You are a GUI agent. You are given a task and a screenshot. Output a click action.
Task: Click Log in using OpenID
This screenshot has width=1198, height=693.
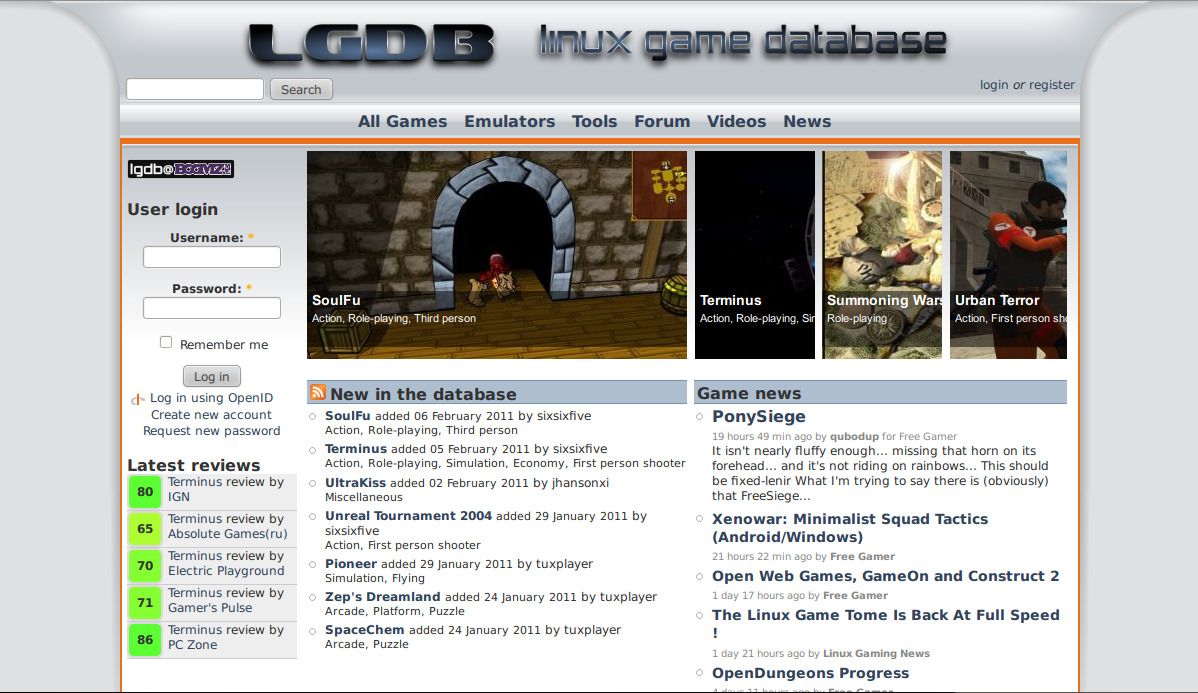(212, 398)
